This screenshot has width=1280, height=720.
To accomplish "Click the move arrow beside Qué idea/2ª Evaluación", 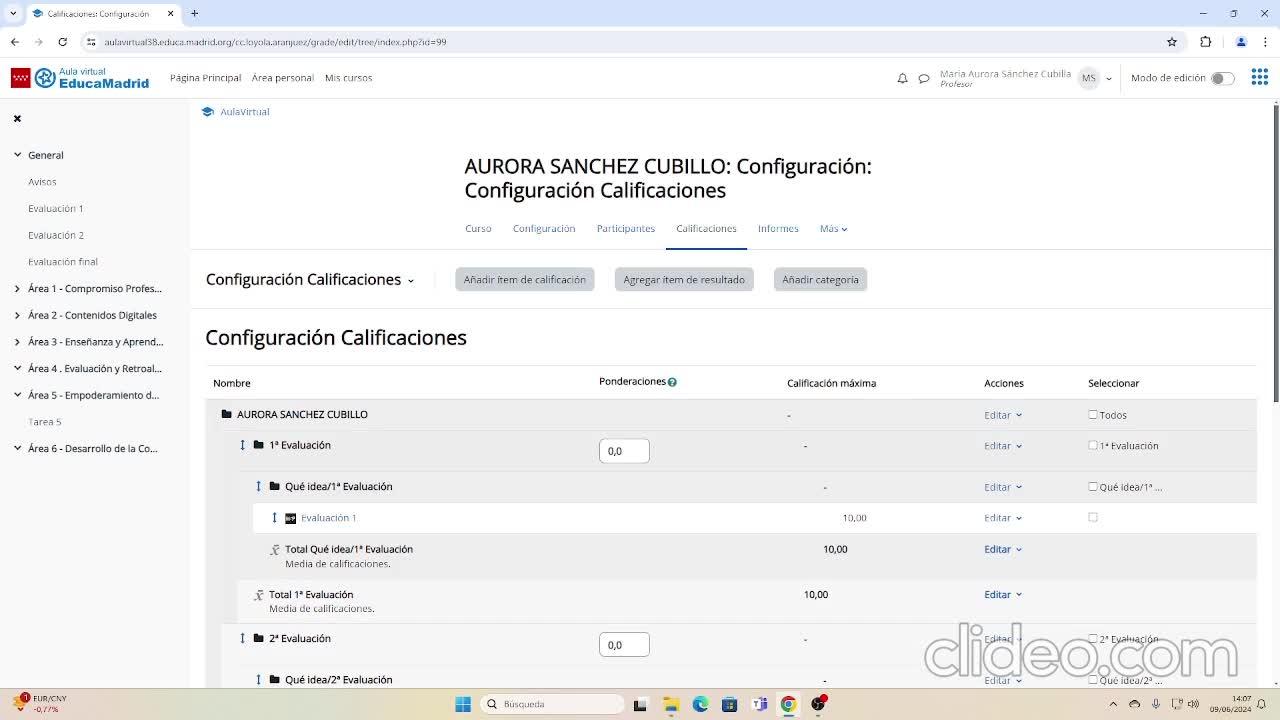I will 258,680.
